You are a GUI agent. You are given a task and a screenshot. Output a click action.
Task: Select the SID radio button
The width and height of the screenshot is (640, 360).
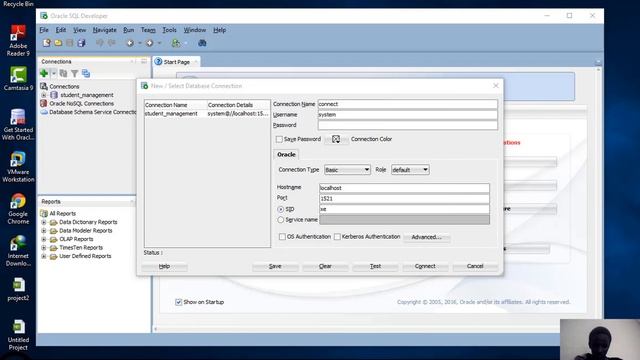click(x=280, y=209)
